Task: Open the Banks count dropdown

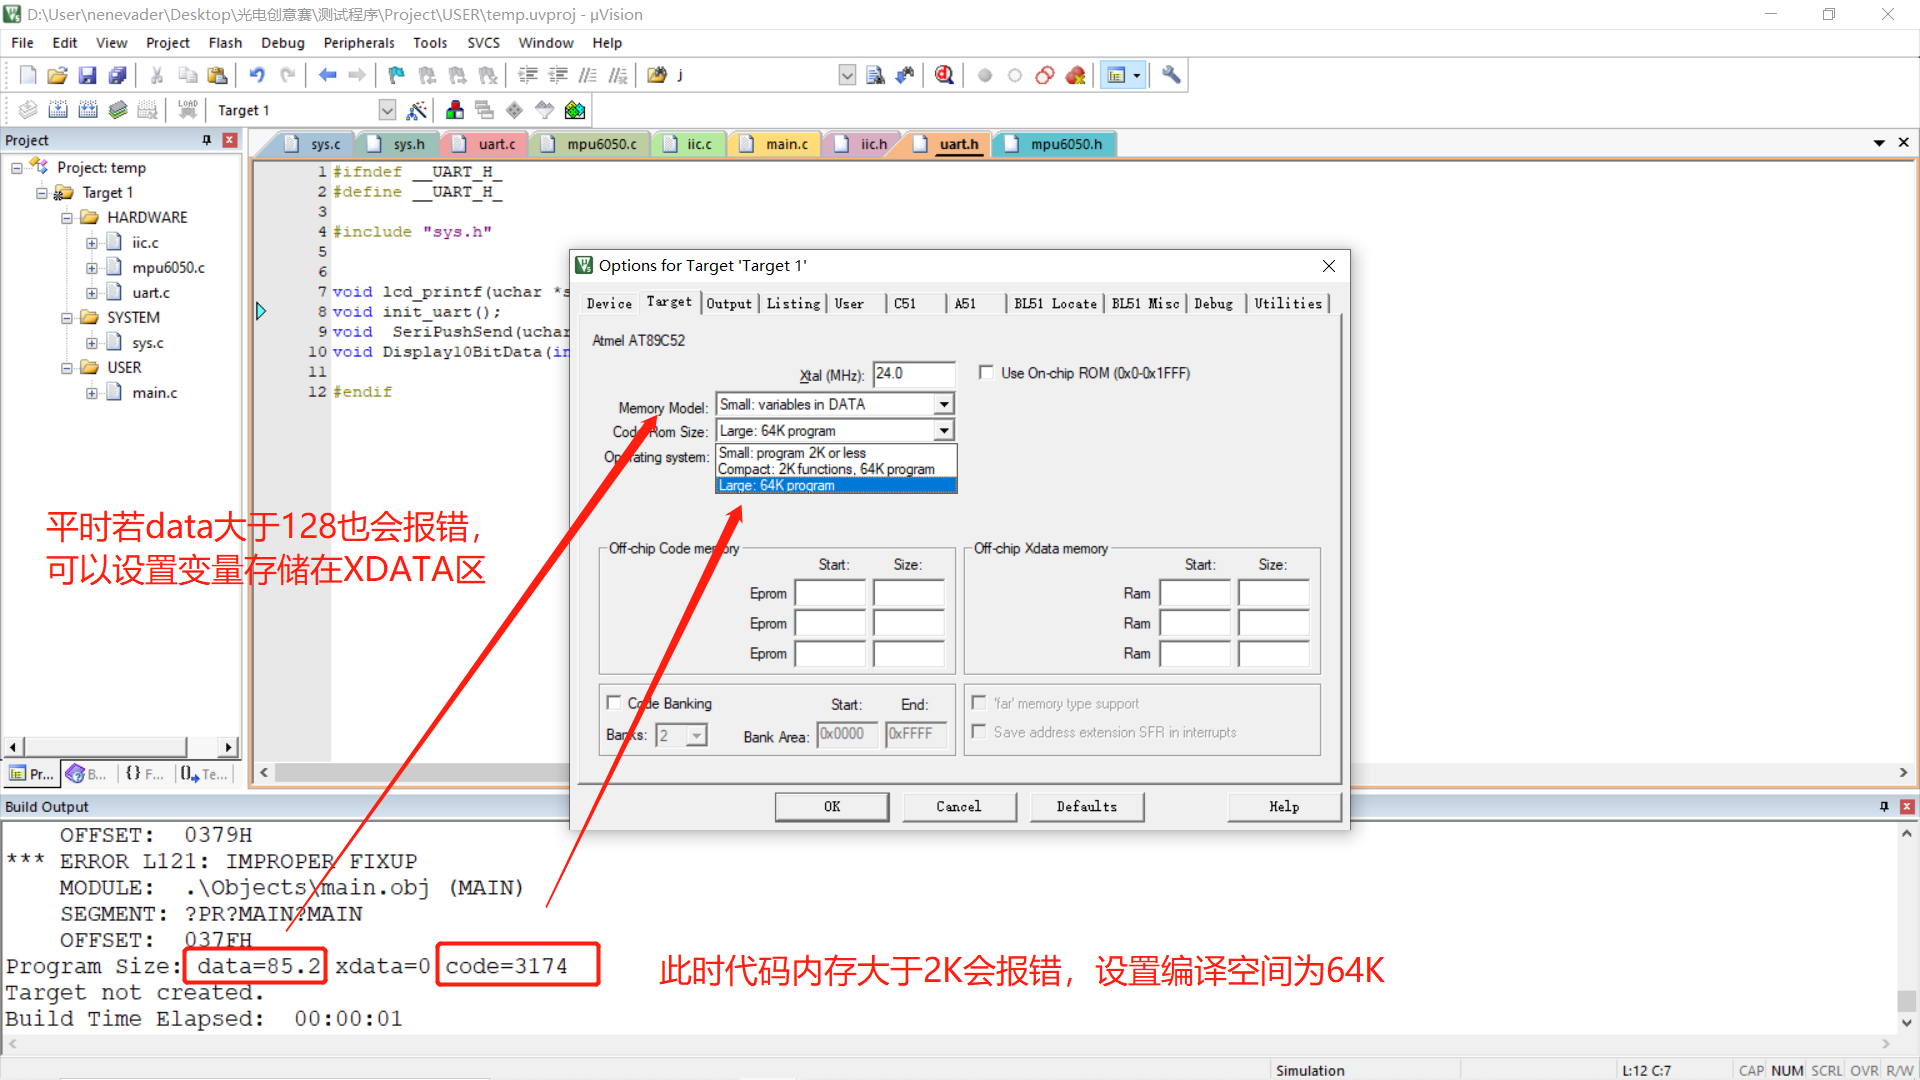Action: [697, 735]
